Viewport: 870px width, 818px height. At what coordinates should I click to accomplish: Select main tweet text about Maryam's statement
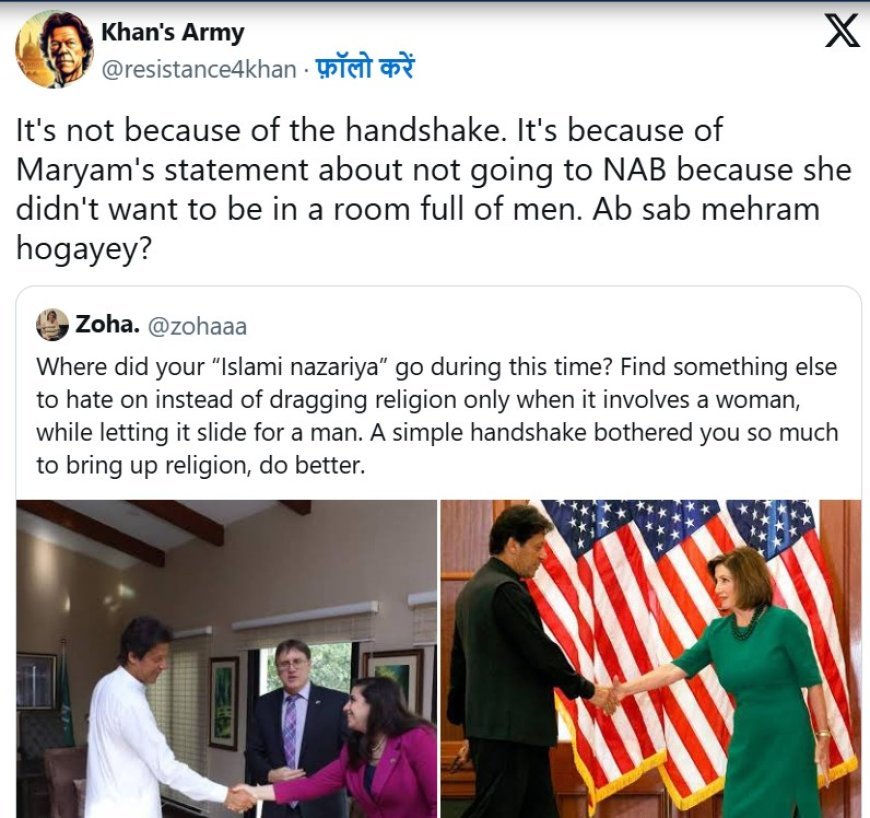[x=434, y=189]
